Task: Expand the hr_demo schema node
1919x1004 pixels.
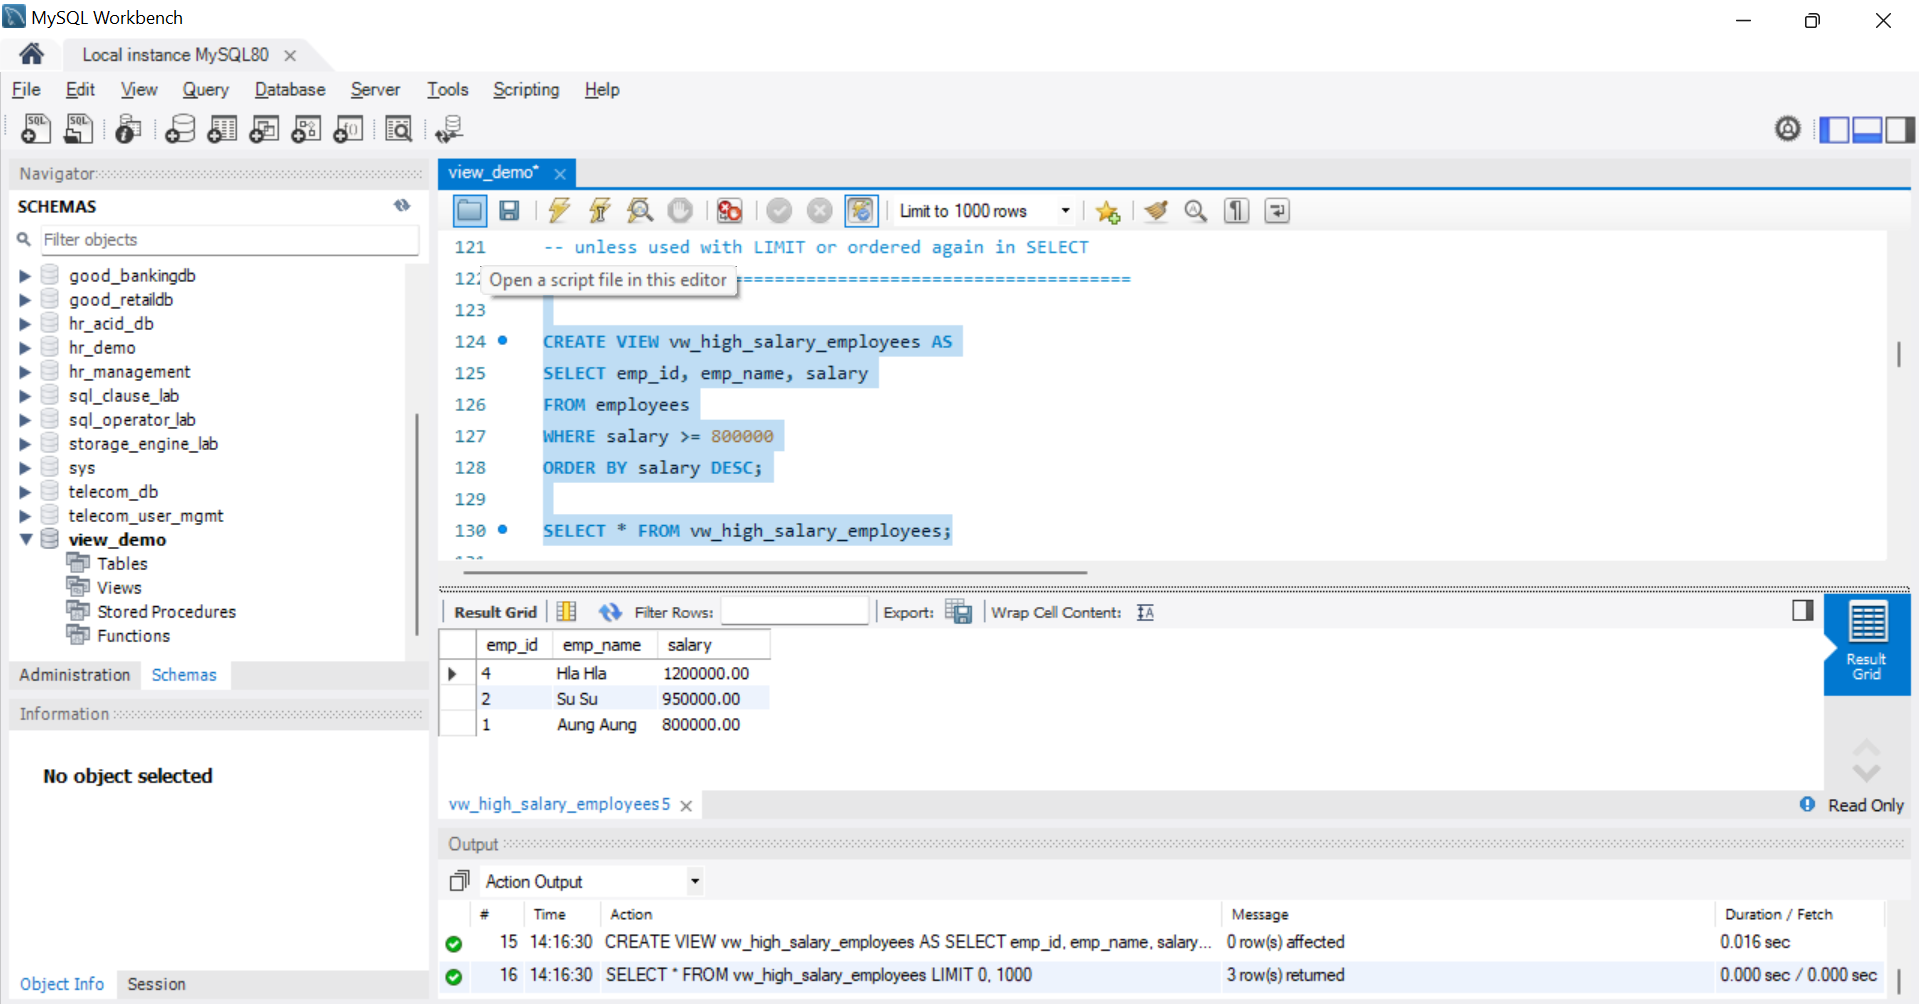Action: point(25,347)
